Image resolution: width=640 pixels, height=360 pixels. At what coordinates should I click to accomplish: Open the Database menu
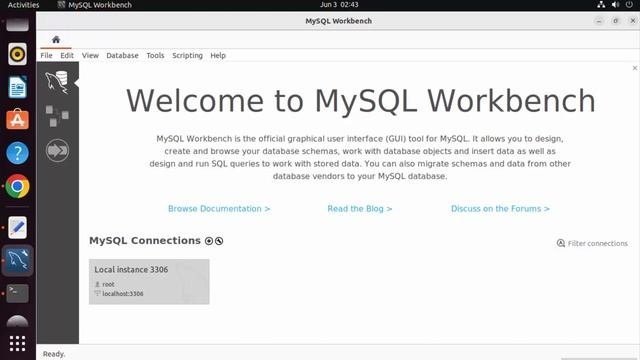pyautogui.click(x=122, y=55)
